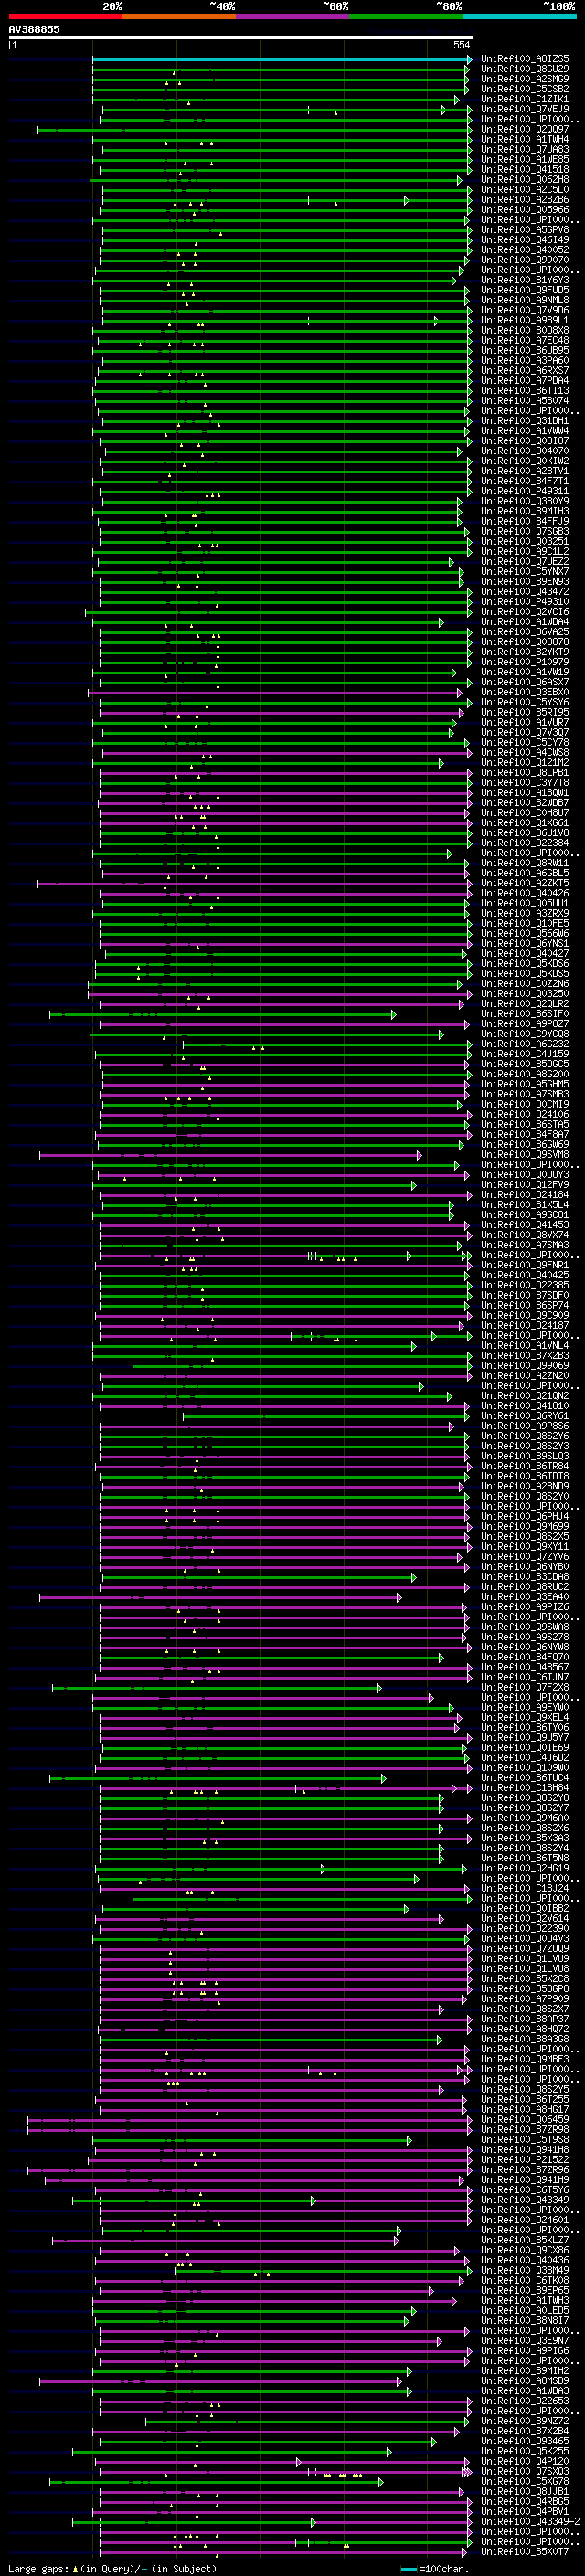This screenshot has height=2576, width=585.
Task: Select label UniRef100_Q03251
Action: point(525,542)
